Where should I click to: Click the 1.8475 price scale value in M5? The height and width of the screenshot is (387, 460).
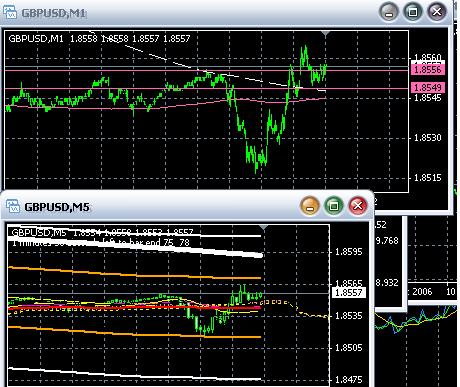point(348,380)
